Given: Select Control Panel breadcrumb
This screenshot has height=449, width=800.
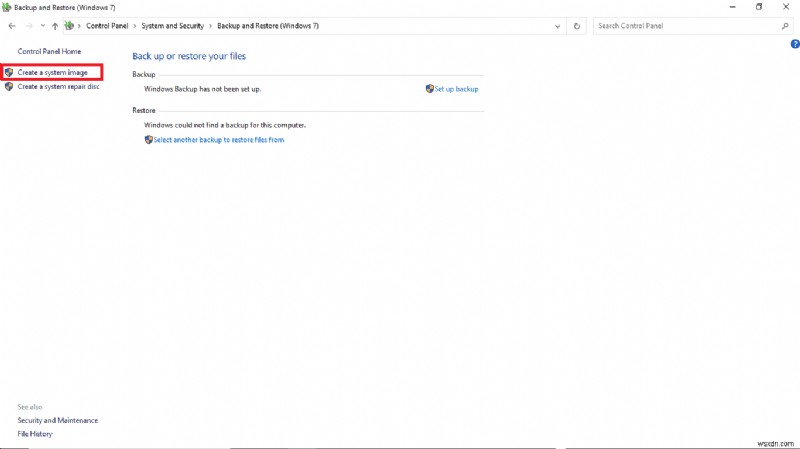Looking at the screenshot, I should click(x=107, y=26).
